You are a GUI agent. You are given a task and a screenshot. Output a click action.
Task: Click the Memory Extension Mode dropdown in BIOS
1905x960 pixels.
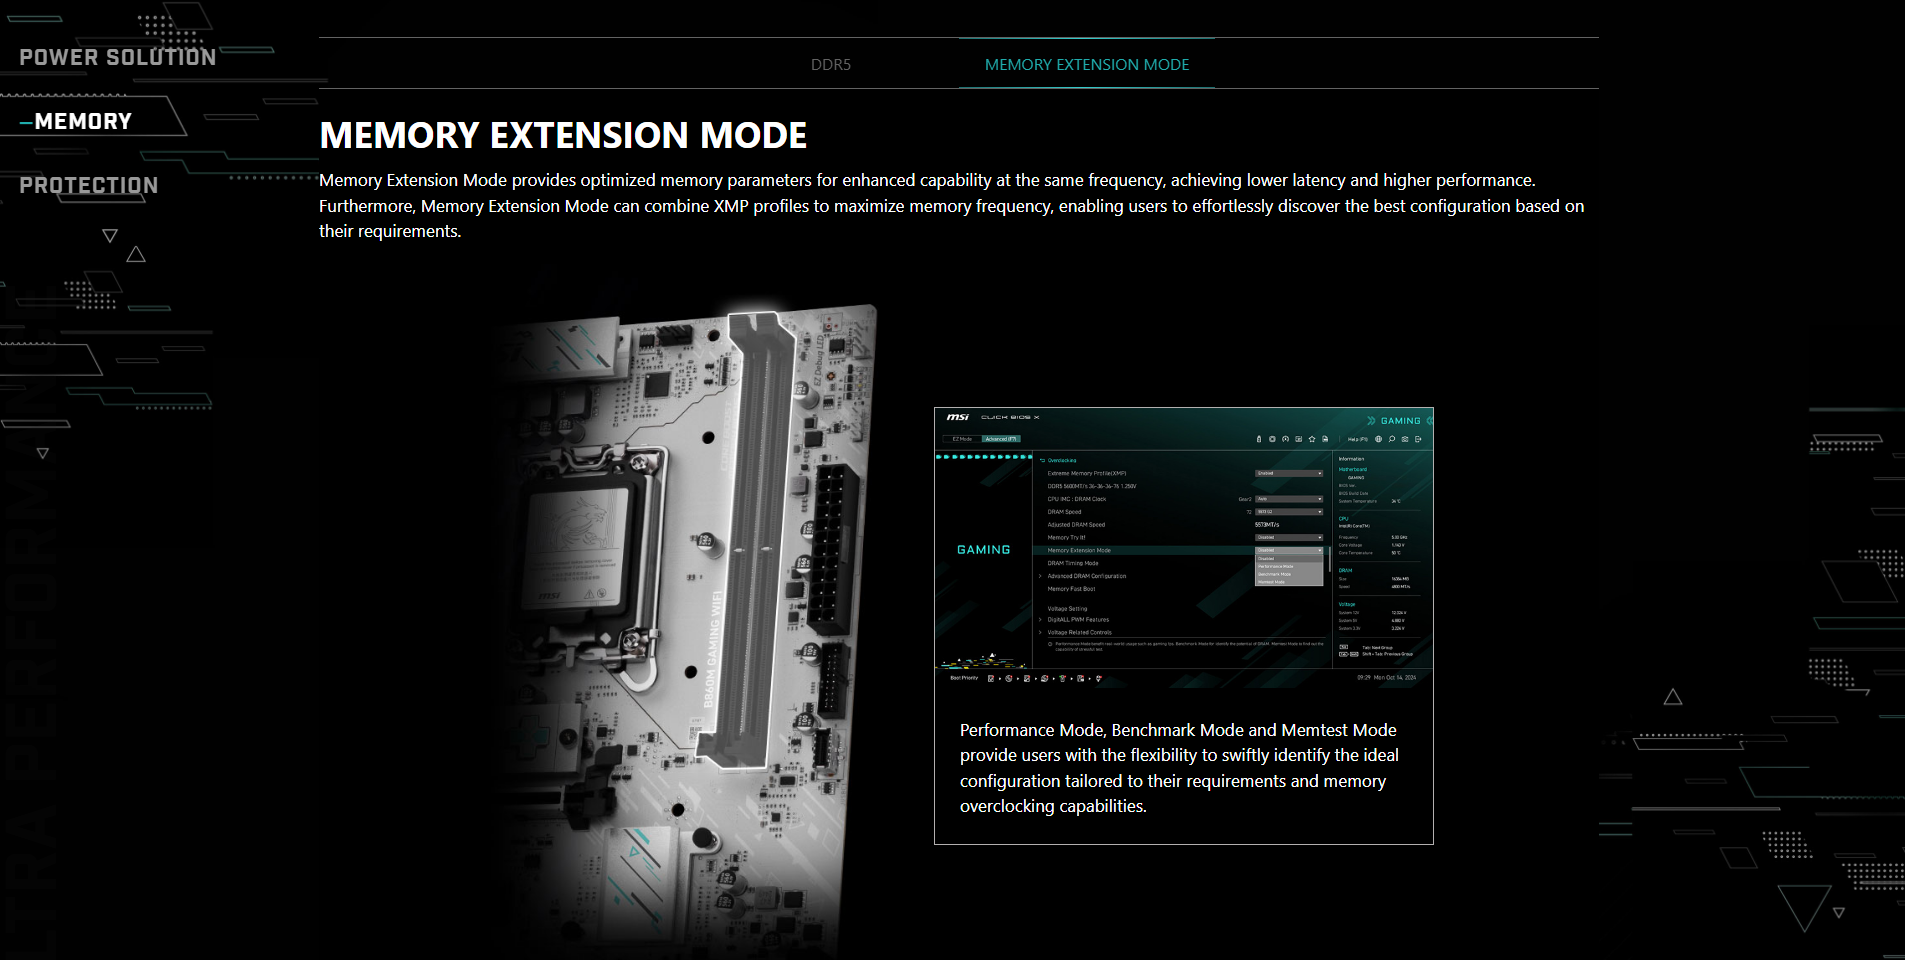[1289, 551]
